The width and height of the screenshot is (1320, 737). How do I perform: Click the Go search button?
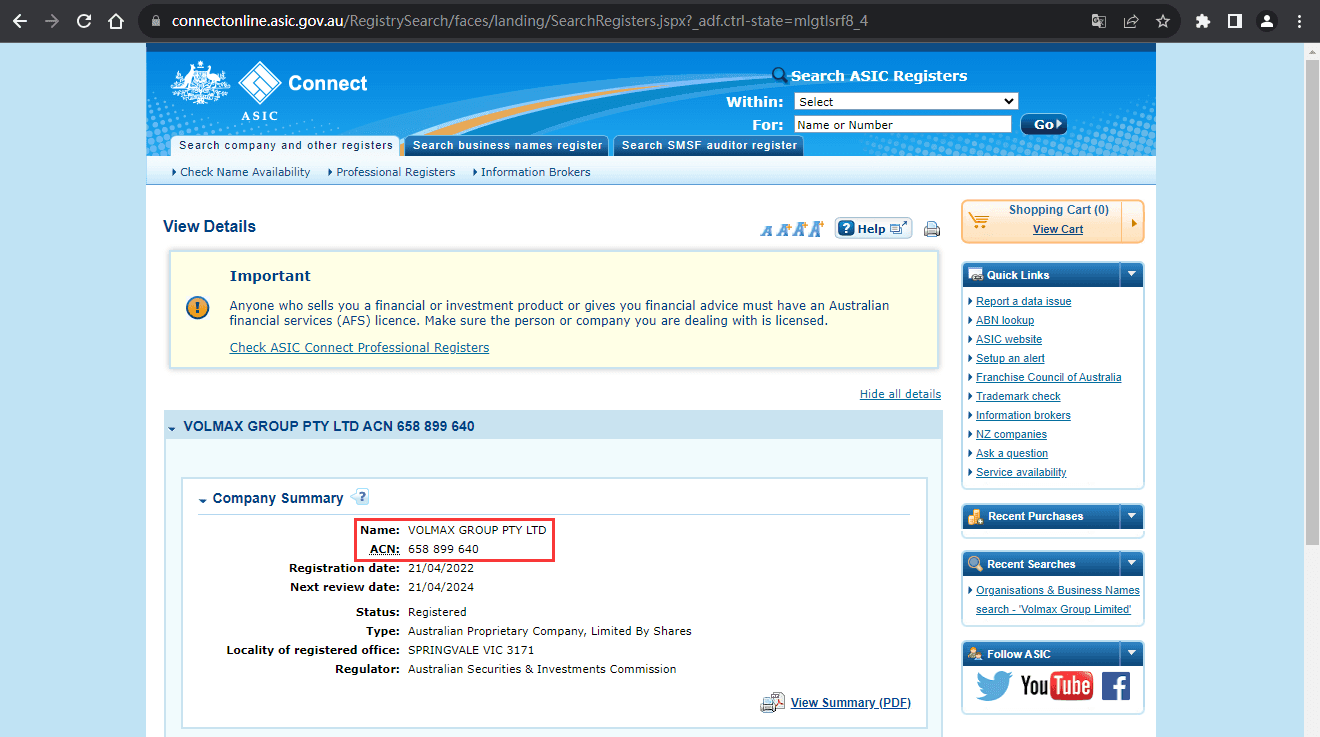(x=1044, y=125)
